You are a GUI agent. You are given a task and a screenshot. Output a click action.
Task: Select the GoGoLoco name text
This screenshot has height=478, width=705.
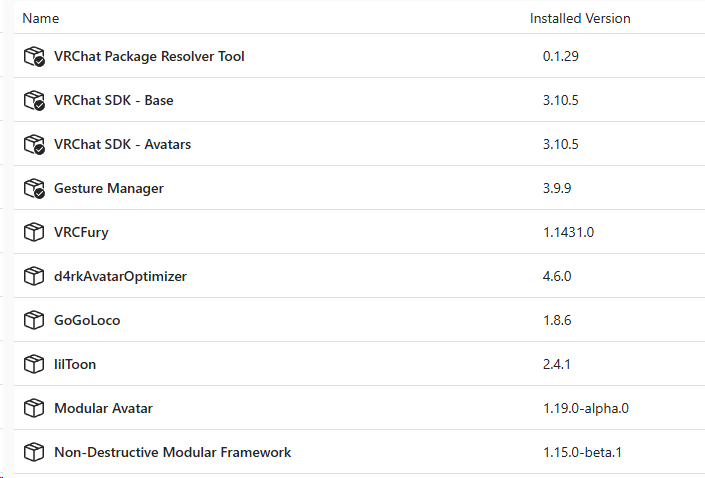click(x=87, y=320)
